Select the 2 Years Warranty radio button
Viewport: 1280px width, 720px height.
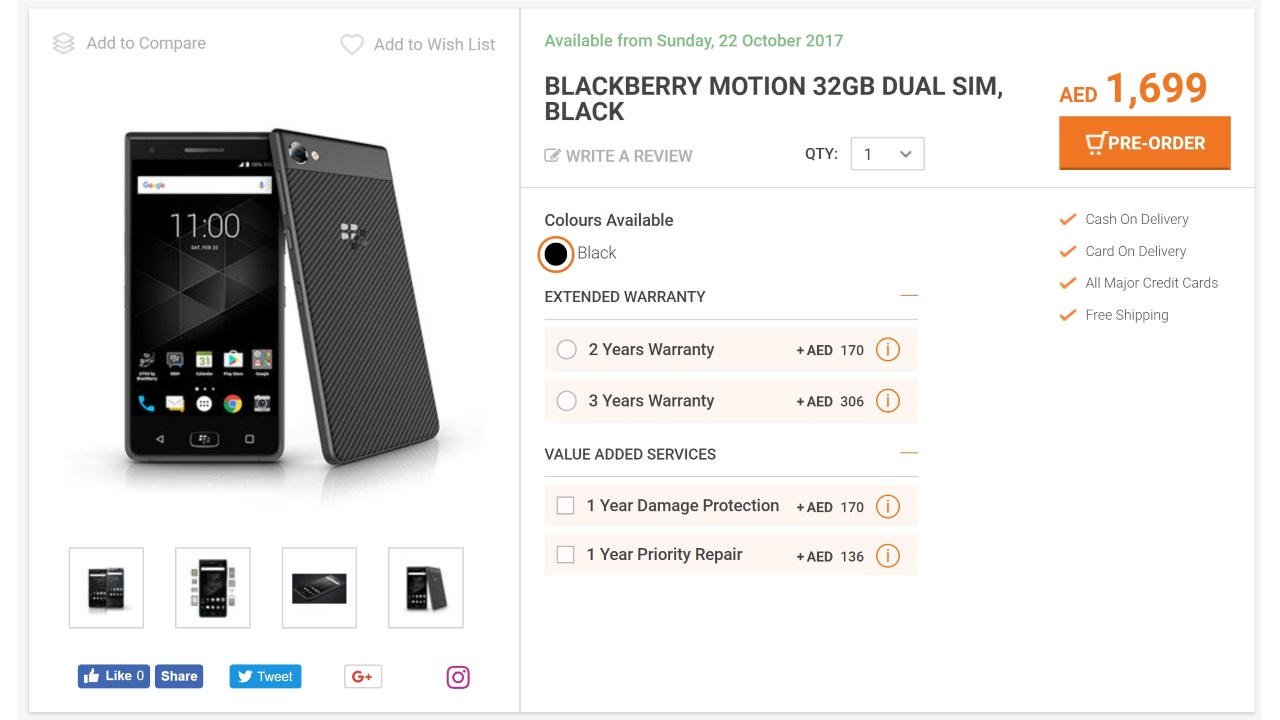pyautogui.click(x=566, y=350)
